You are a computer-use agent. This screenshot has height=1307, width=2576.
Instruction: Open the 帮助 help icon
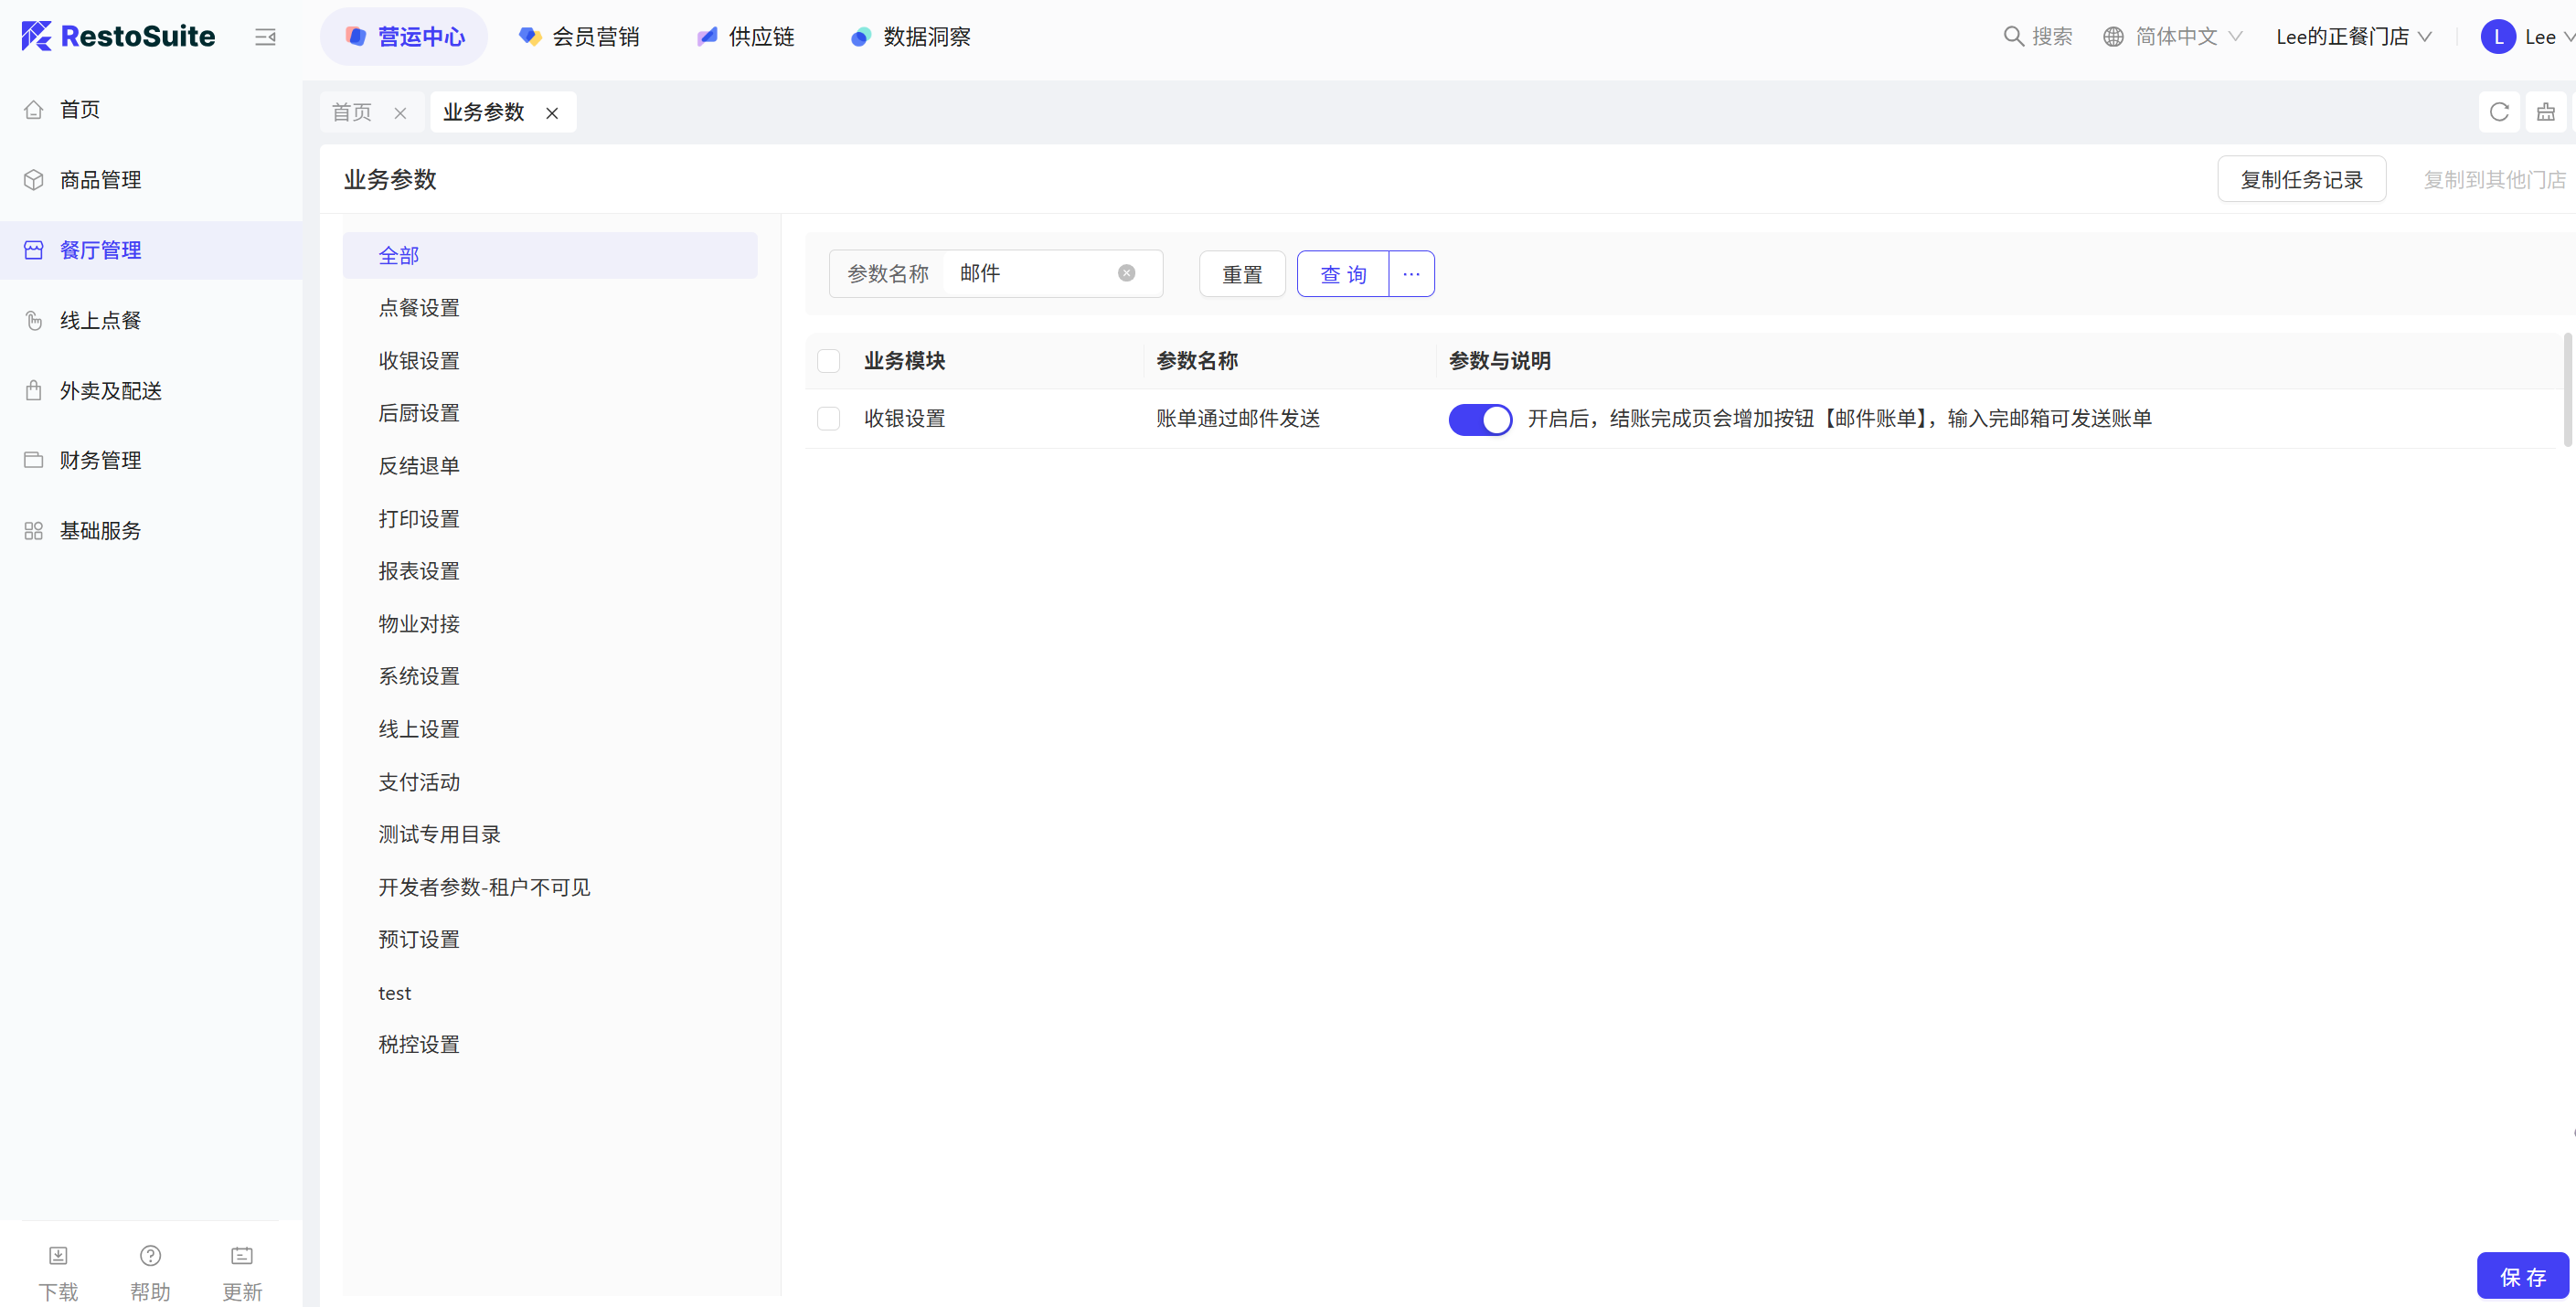click(x=150, y=1256)
